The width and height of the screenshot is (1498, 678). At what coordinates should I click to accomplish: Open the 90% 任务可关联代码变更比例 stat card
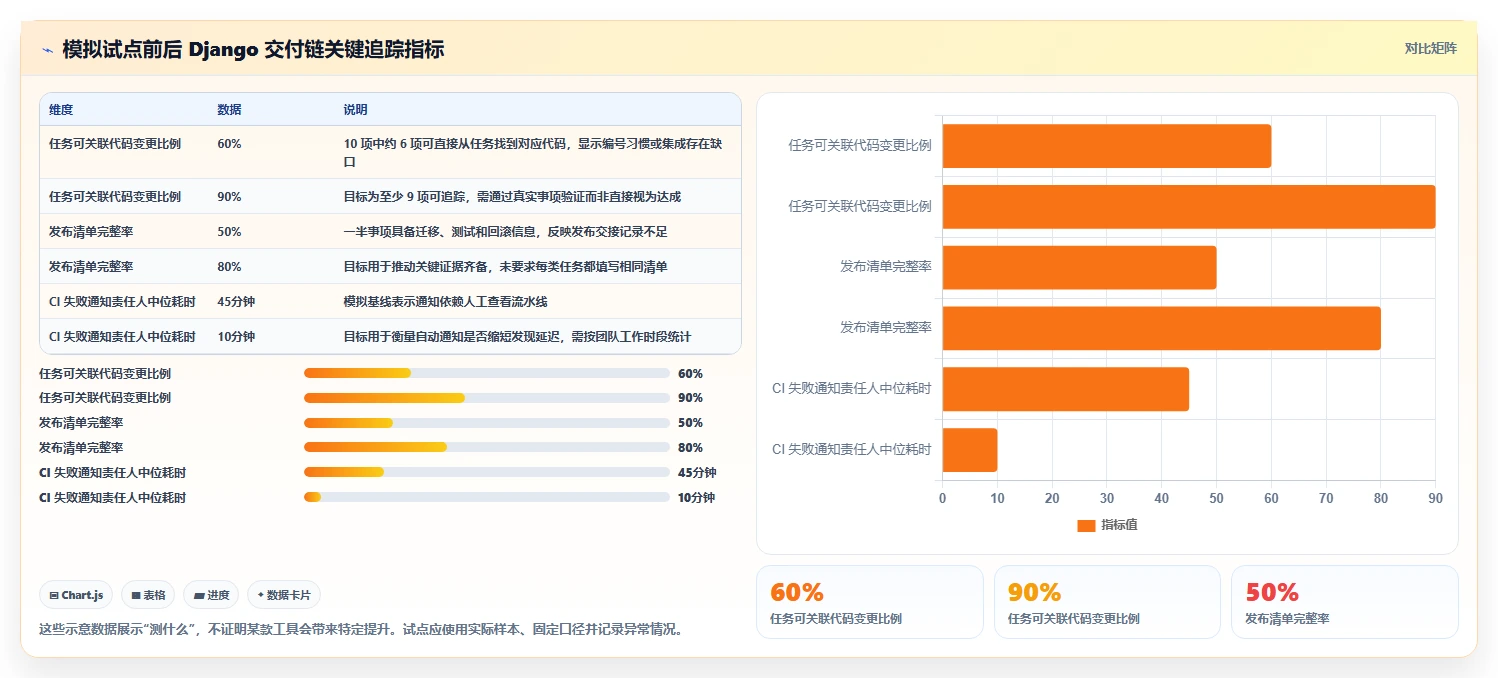(1107, 601)
